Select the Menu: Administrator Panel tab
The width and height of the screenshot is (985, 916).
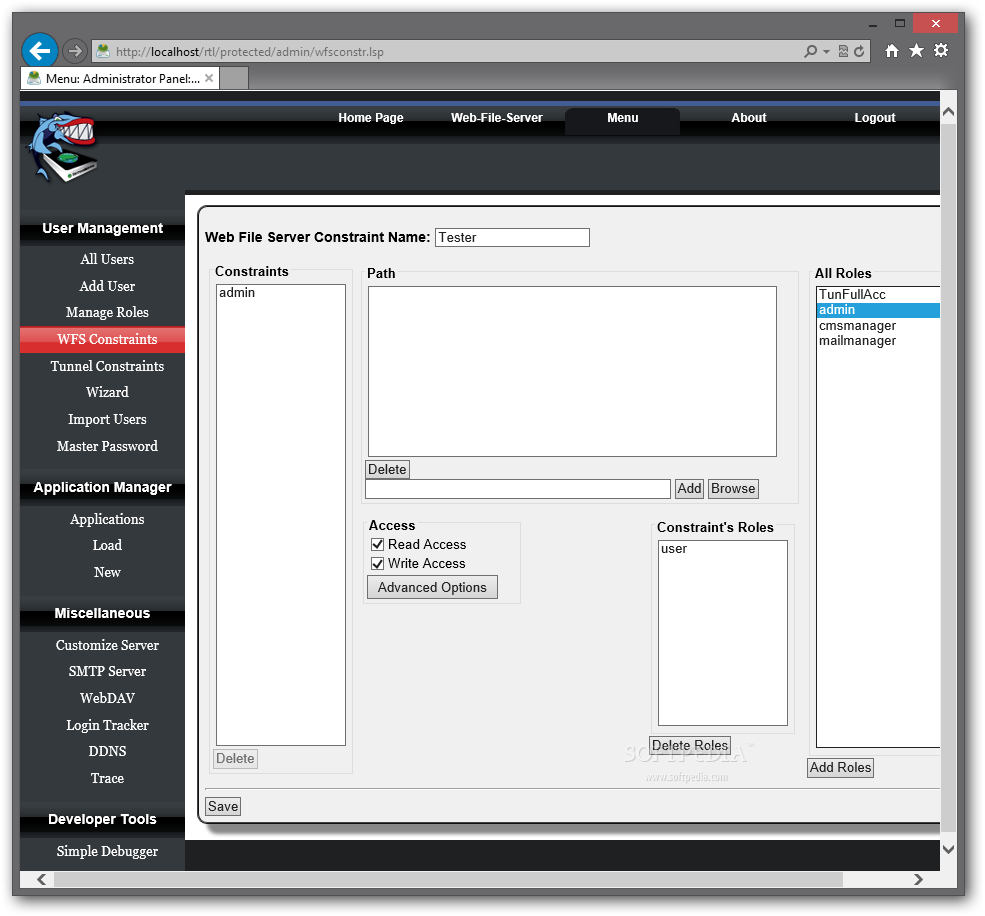coord(120,79)
